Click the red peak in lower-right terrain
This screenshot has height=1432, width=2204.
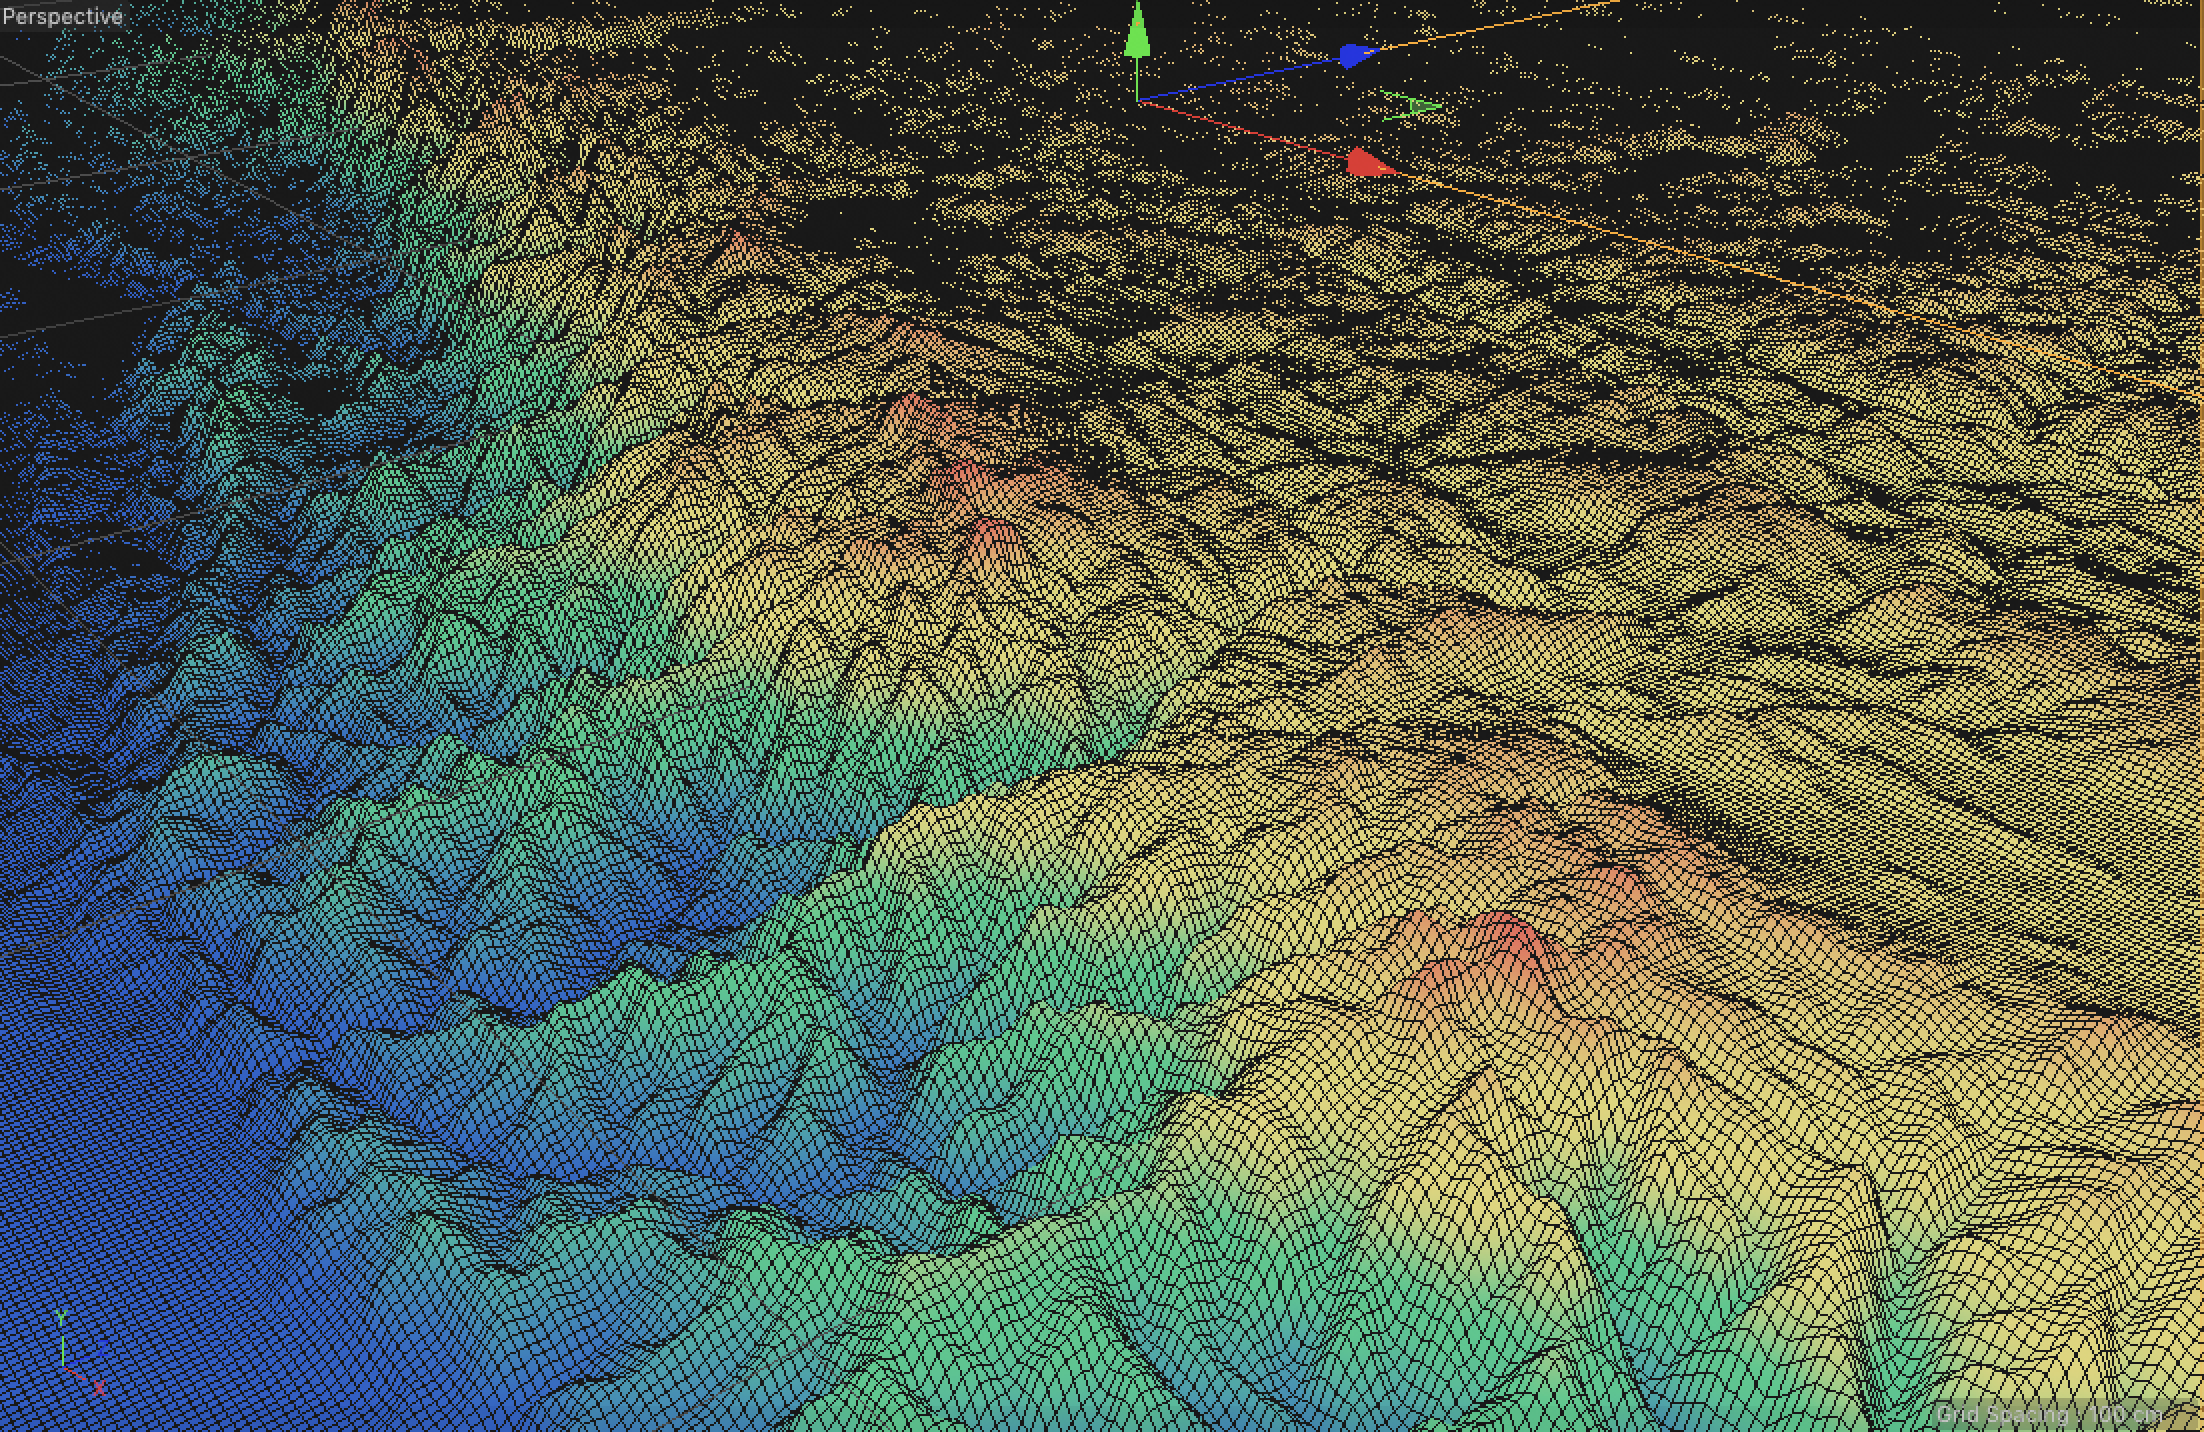(1517, 938)
